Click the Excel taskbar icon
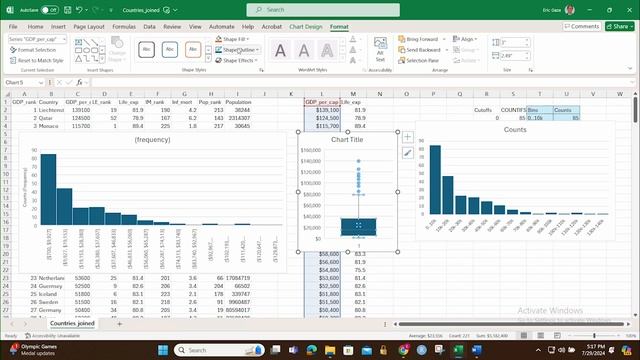 [x=458, y=350]
